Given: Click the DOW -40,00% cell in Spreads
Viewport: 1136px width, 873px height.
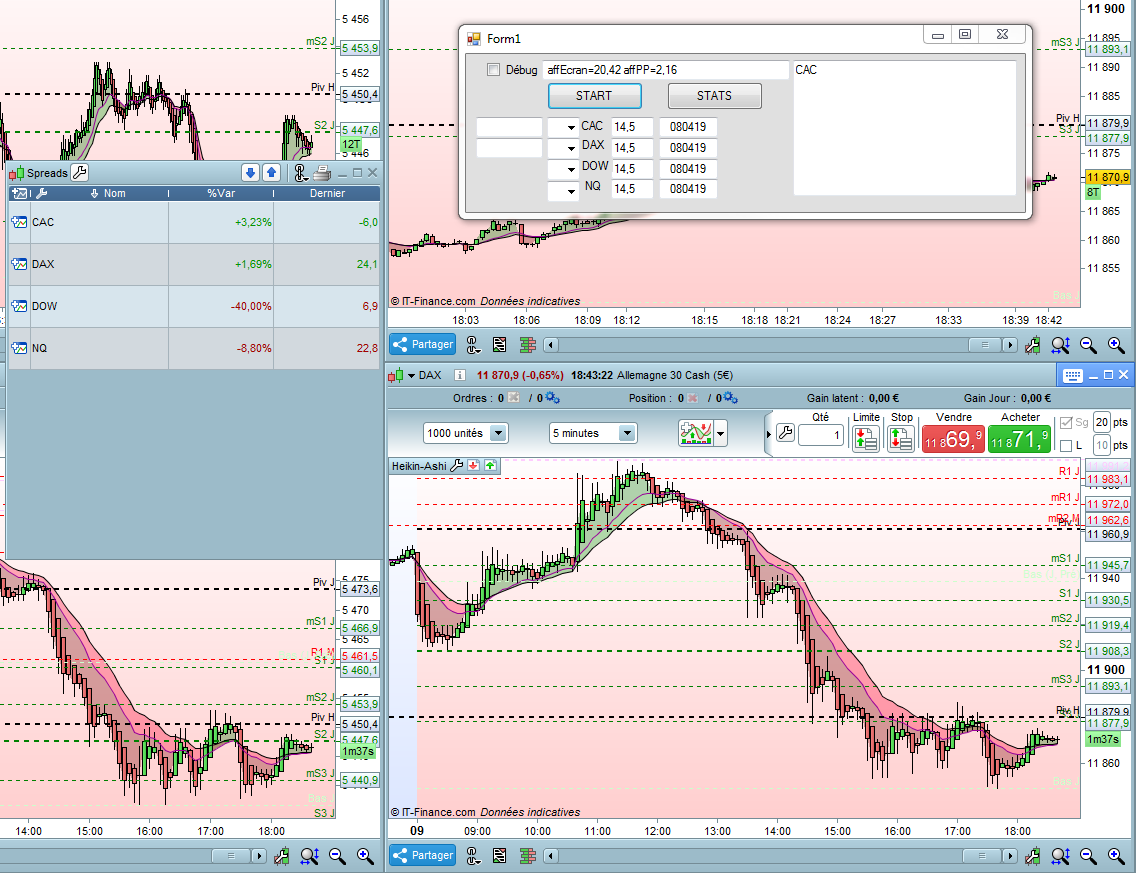Looking at the screenshot, I should pos(221,306).
